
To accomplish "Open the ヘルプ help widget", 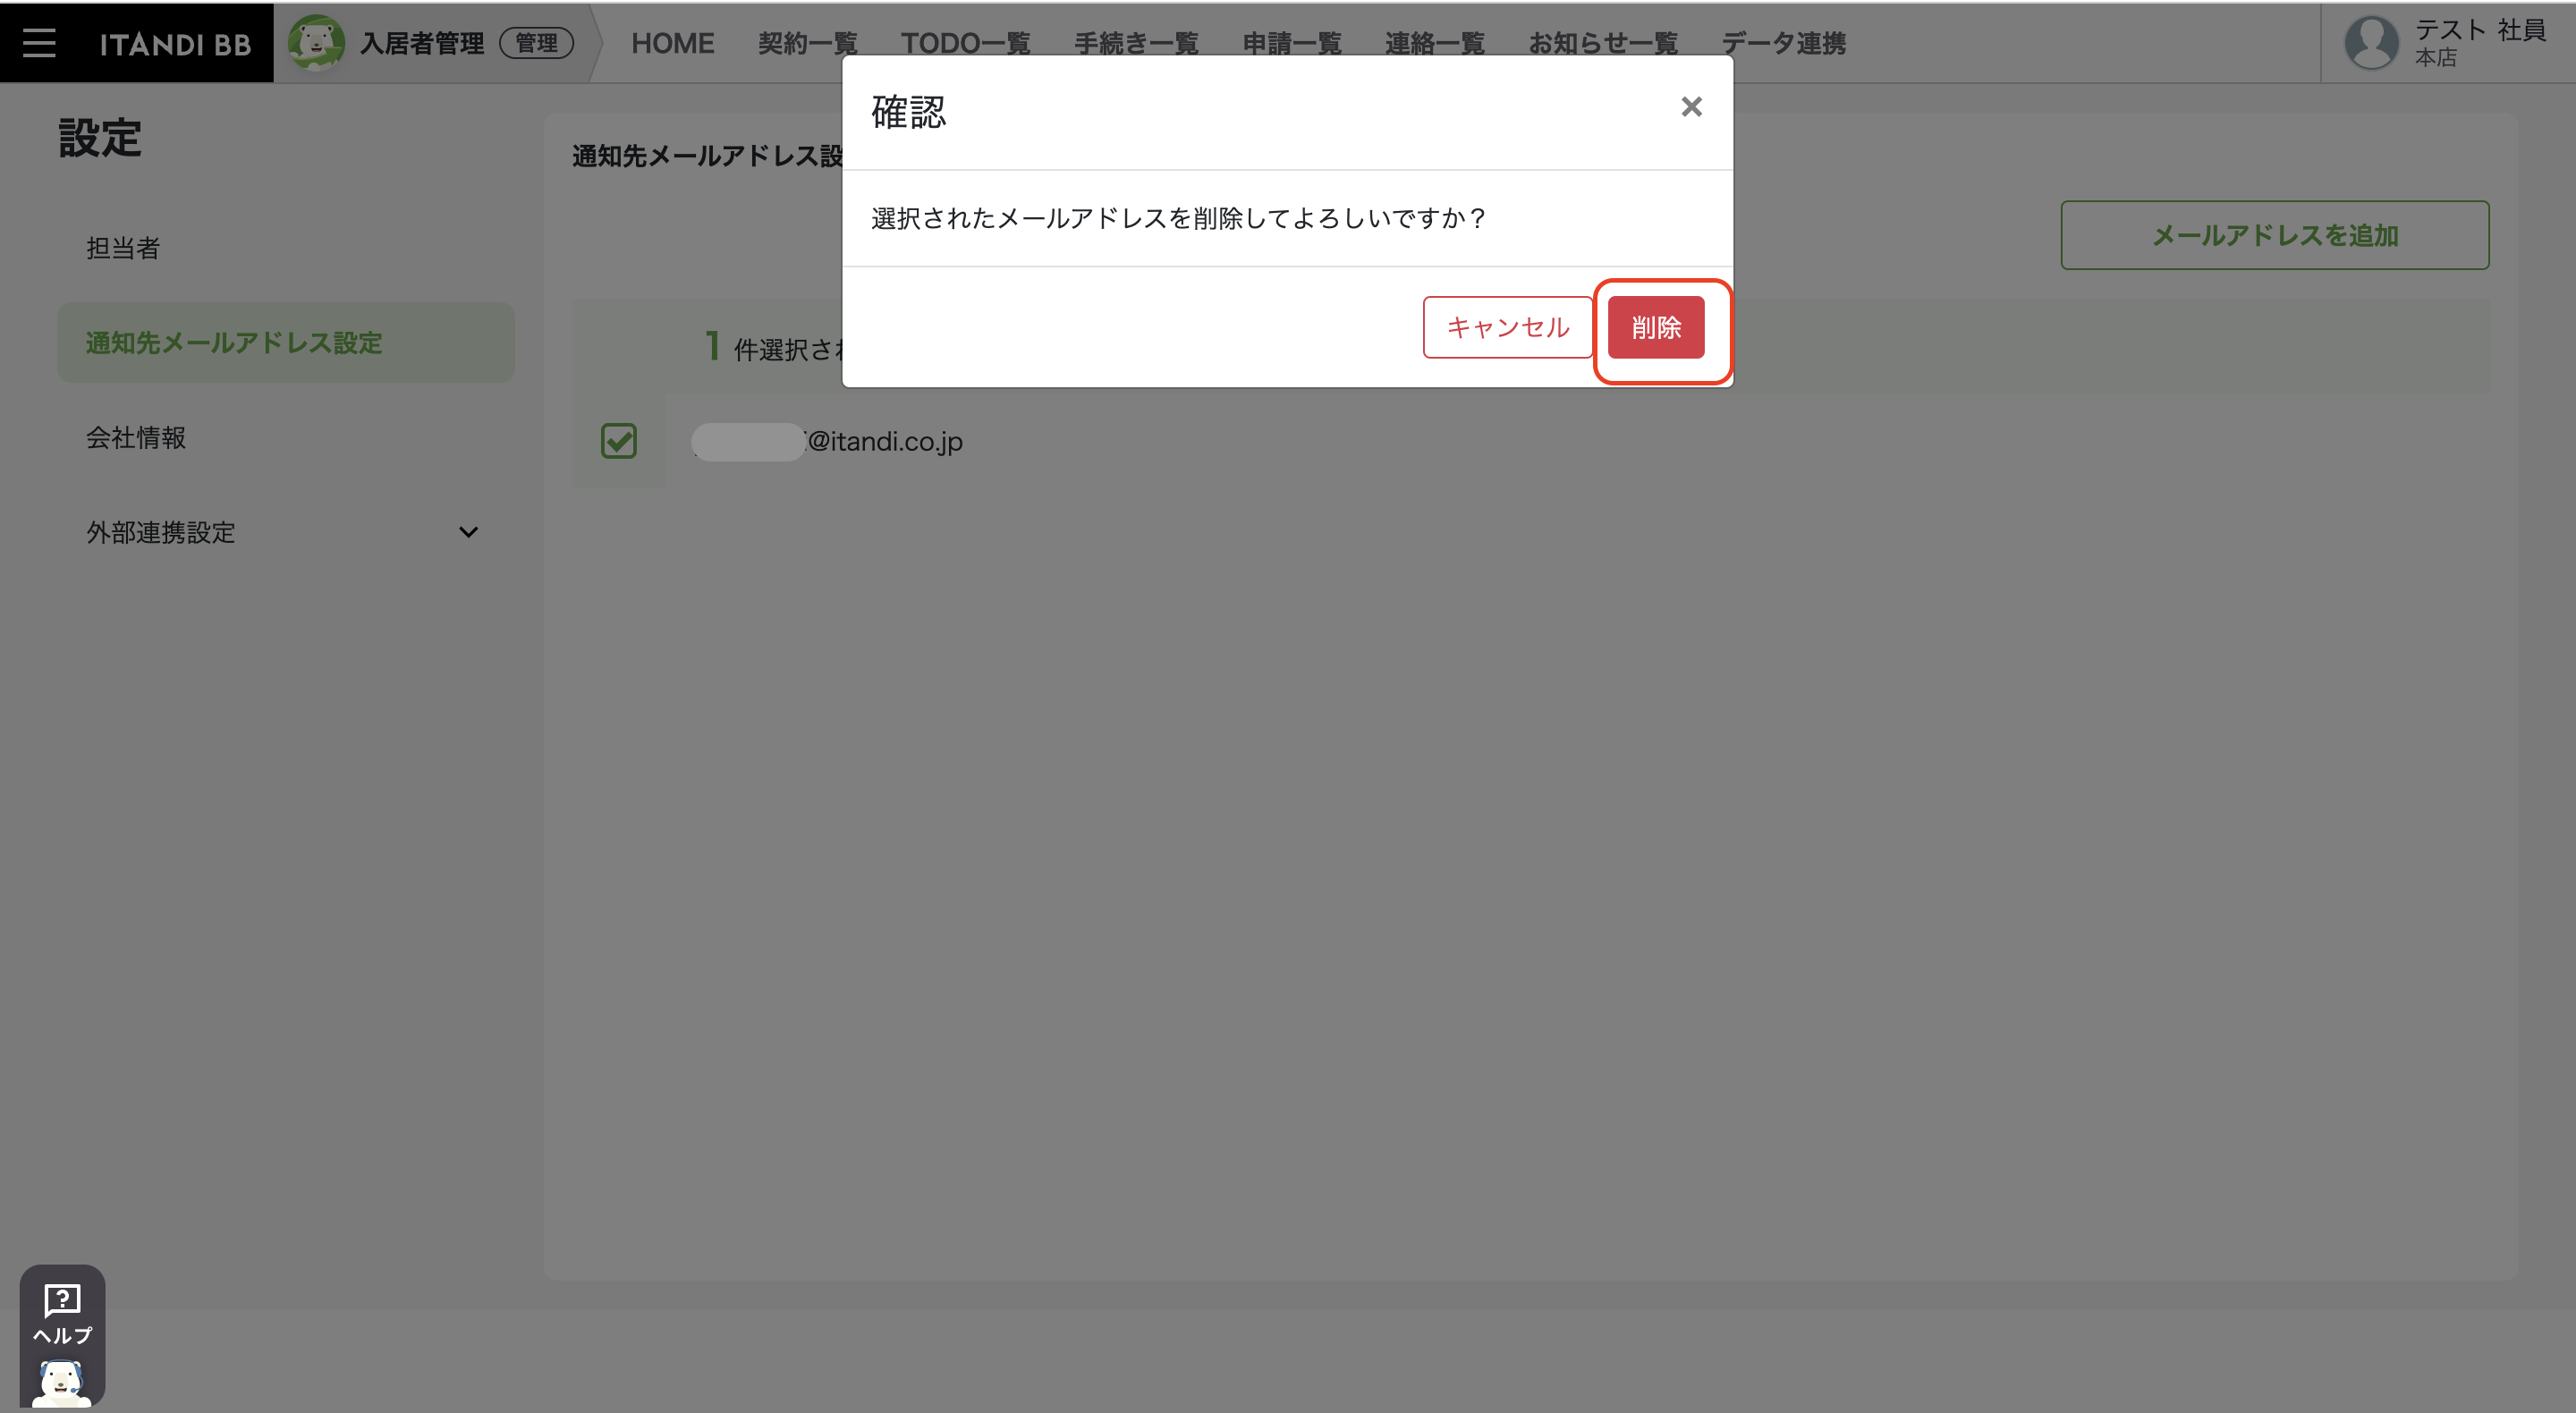I will pos(62,1335).
